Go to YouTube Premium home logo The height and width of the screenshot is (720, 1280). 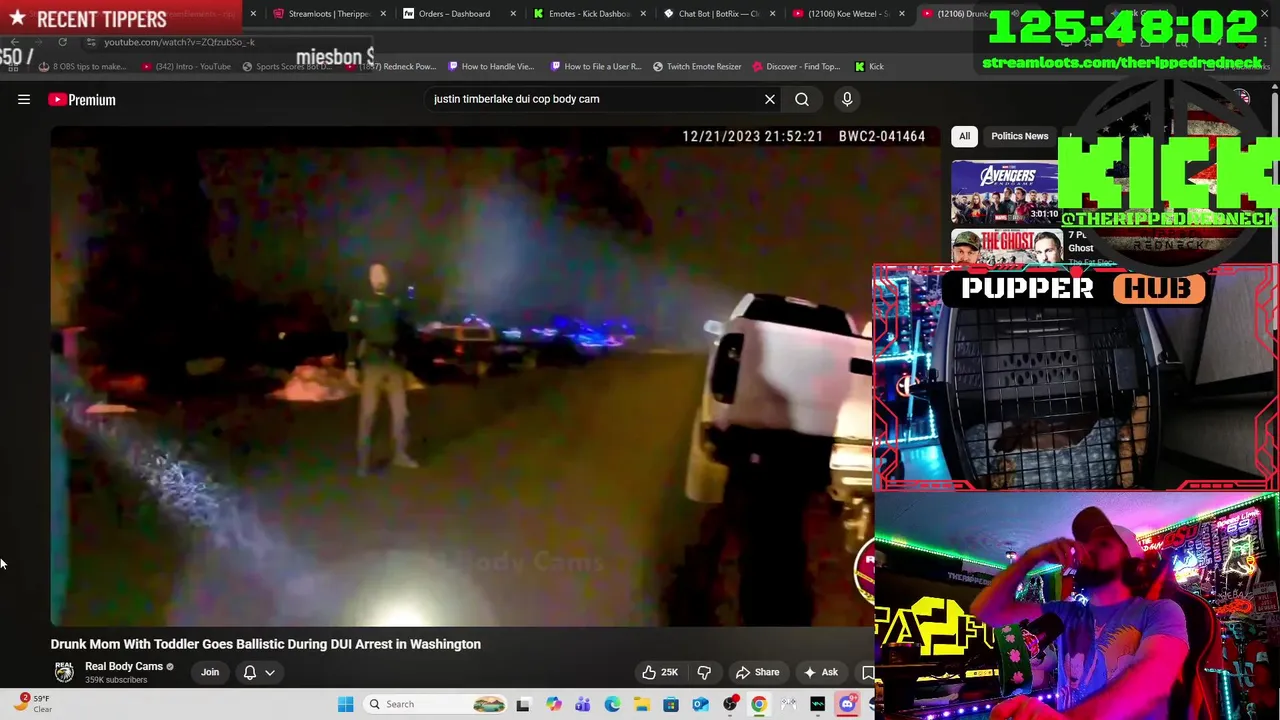click(82, 99)
